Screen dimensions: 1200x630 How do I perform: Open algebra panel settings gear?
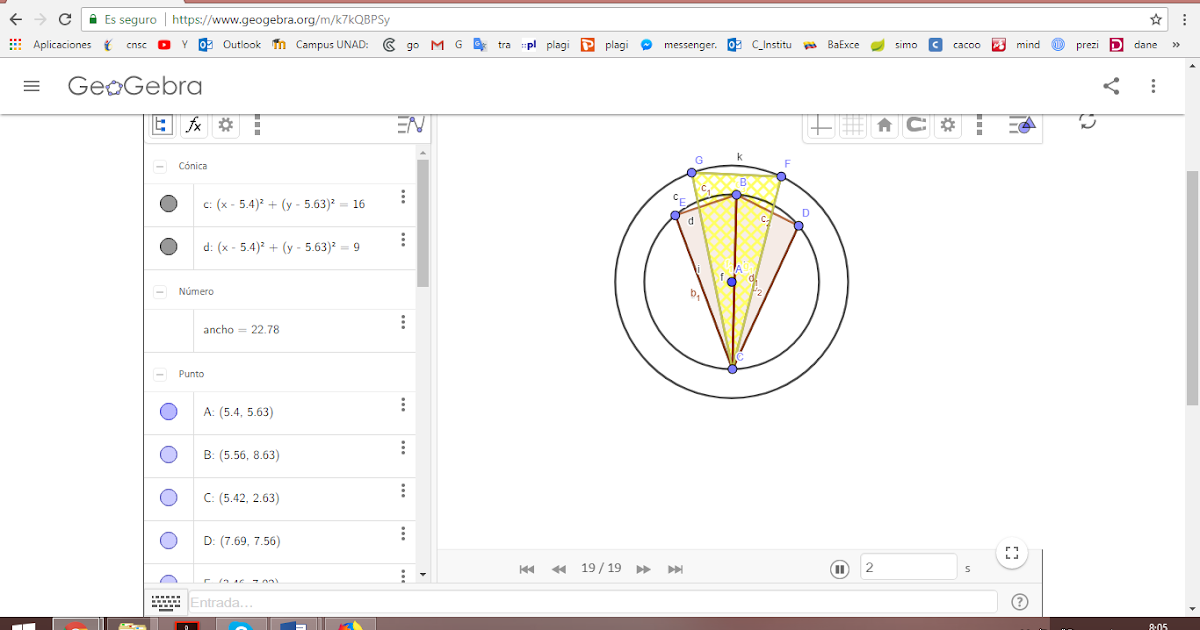(226, 125)
